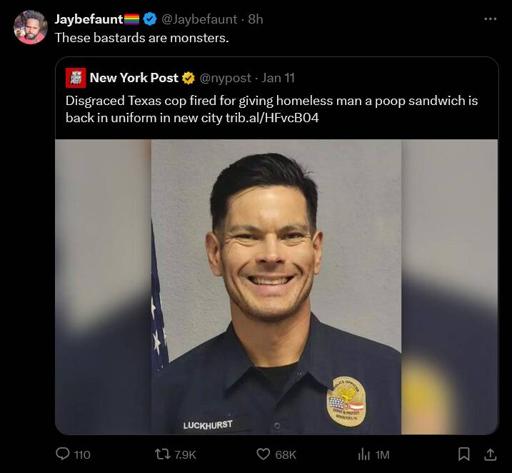Open Jaybefaunt's profile avatar
Screen dimensions: 512x473
pyautogui.click(x=30, y=27)
